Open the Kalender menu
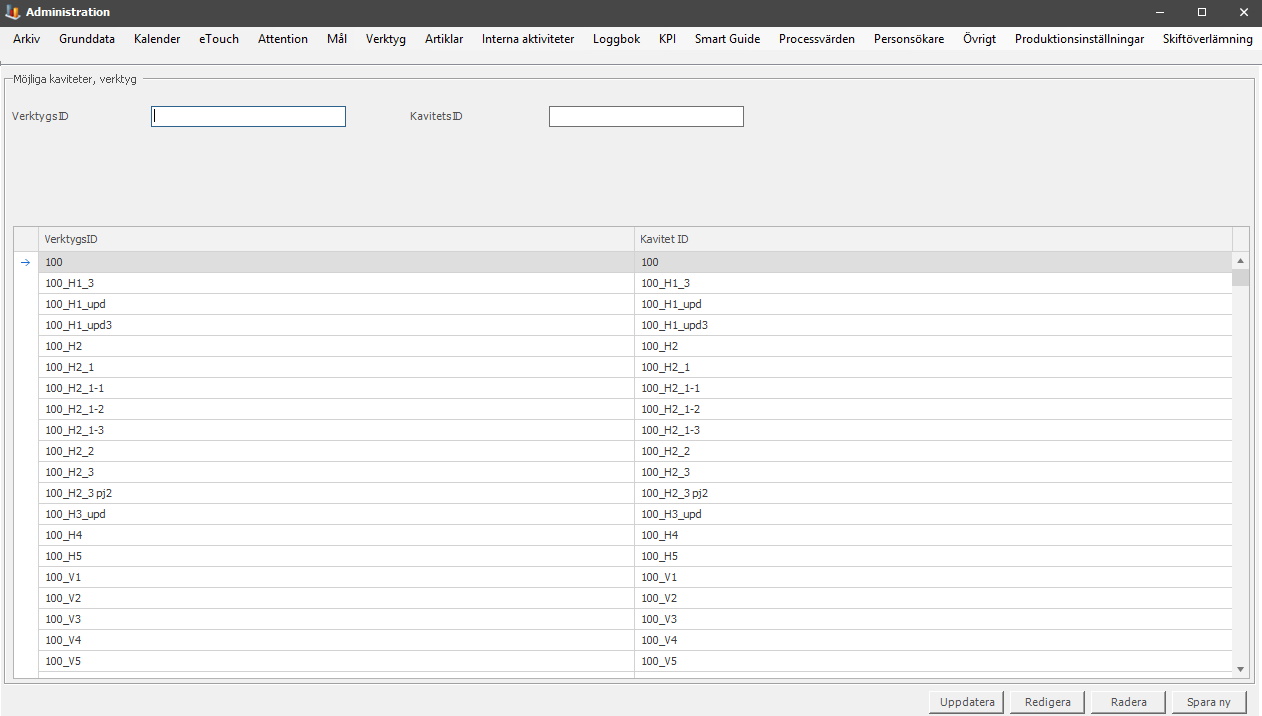 [x=157, y=39]
